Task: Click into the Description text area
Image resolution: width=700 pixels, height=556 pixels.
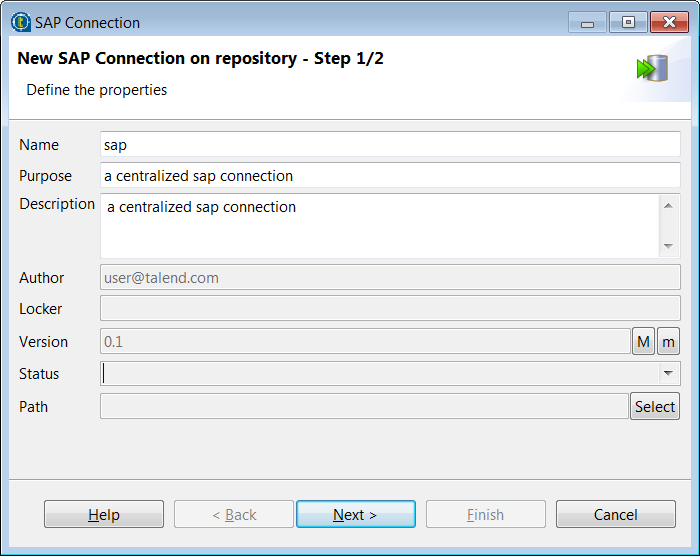Action: pyautogui.click(x=380, y=225)
